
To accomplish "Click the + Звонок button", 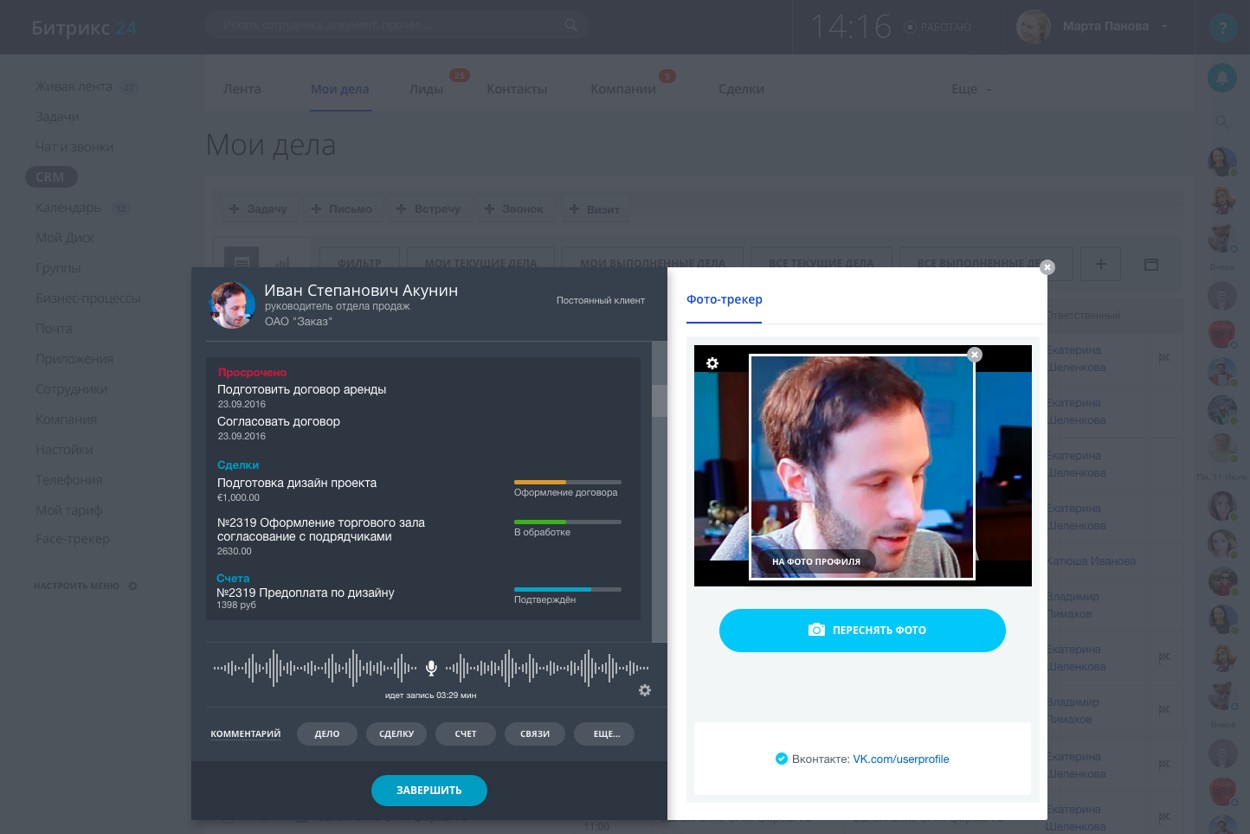I will (x=514, y=209).
